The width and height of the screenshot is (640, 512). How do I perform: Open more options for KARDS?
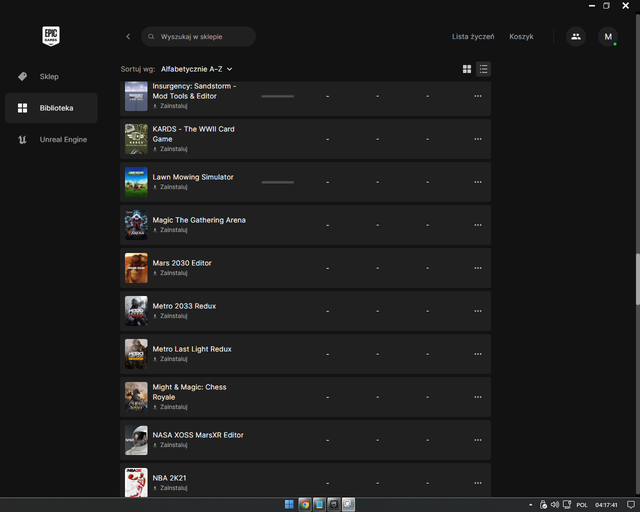[478, 139]
